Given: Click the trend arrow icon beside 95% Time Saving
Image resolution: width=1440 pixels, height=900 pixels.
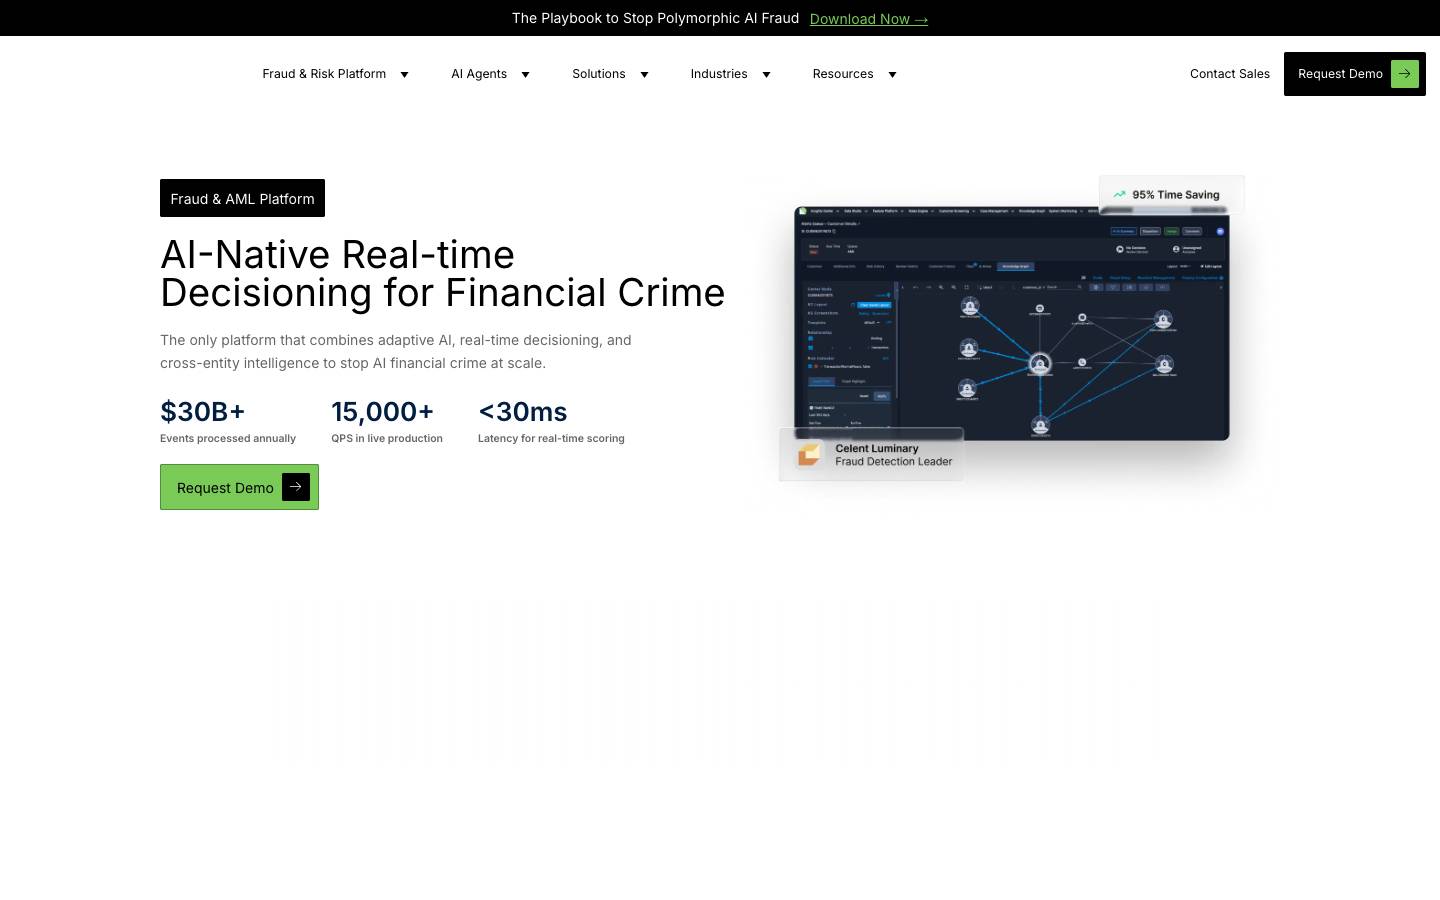Looking at the screenshot, I should click(1119, 195).
